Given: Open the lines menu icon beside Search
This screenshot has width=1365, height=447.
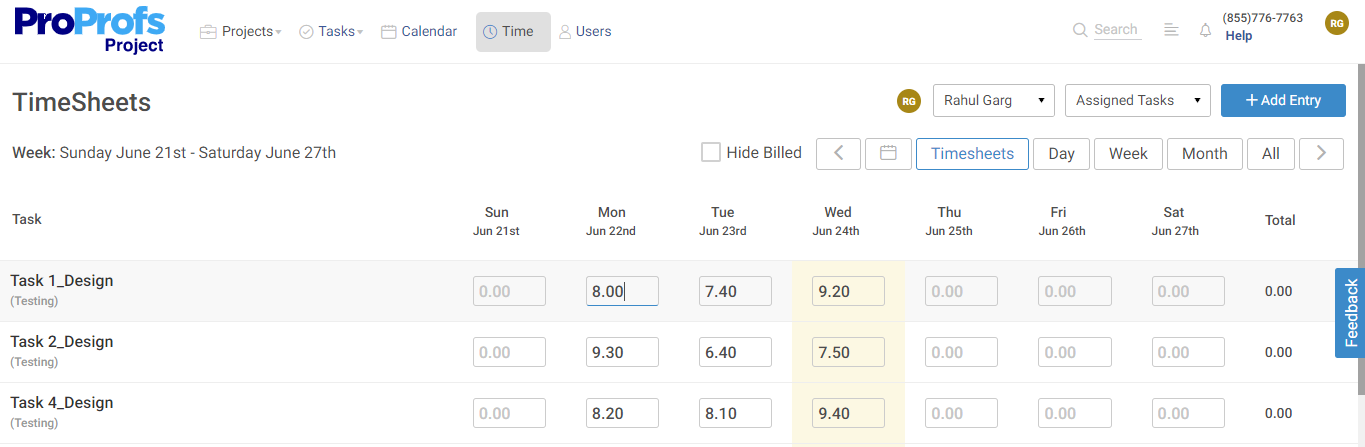Looking at the screenshot, I should [x=1172, y=30].
